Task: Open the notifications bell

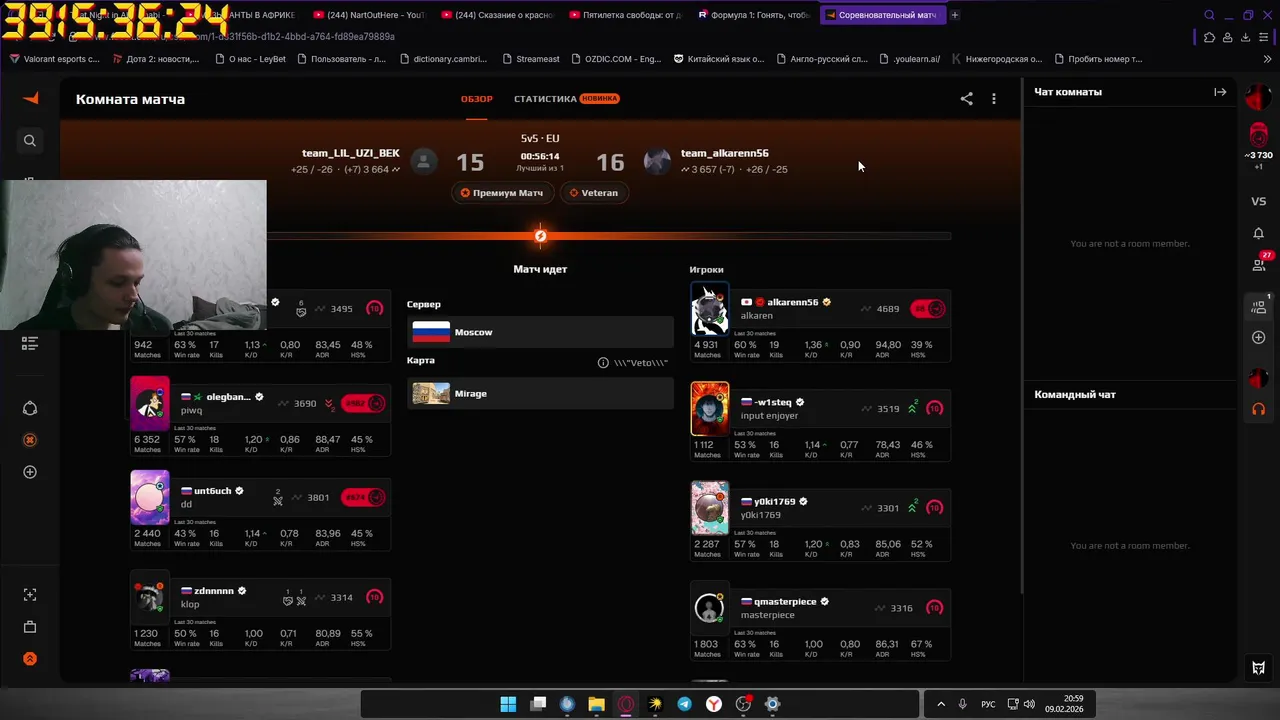Action: click(1258, 233)
